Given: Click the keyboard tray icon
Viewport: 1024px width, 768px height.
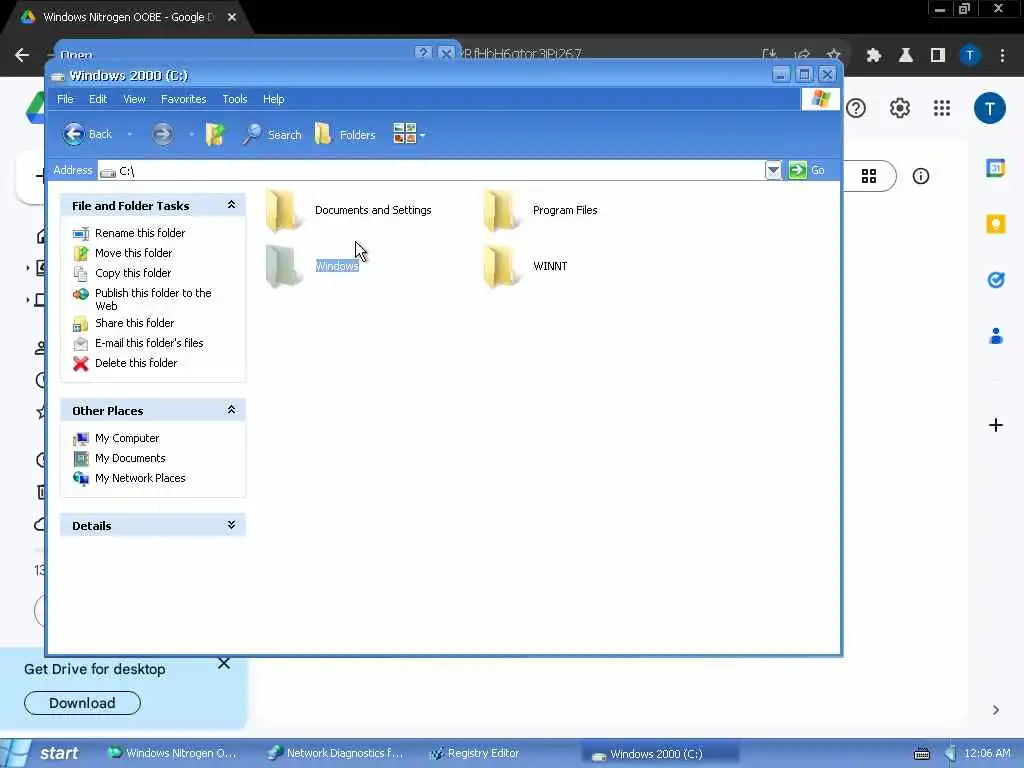Looking at the screenshot, I should (921, 754).
